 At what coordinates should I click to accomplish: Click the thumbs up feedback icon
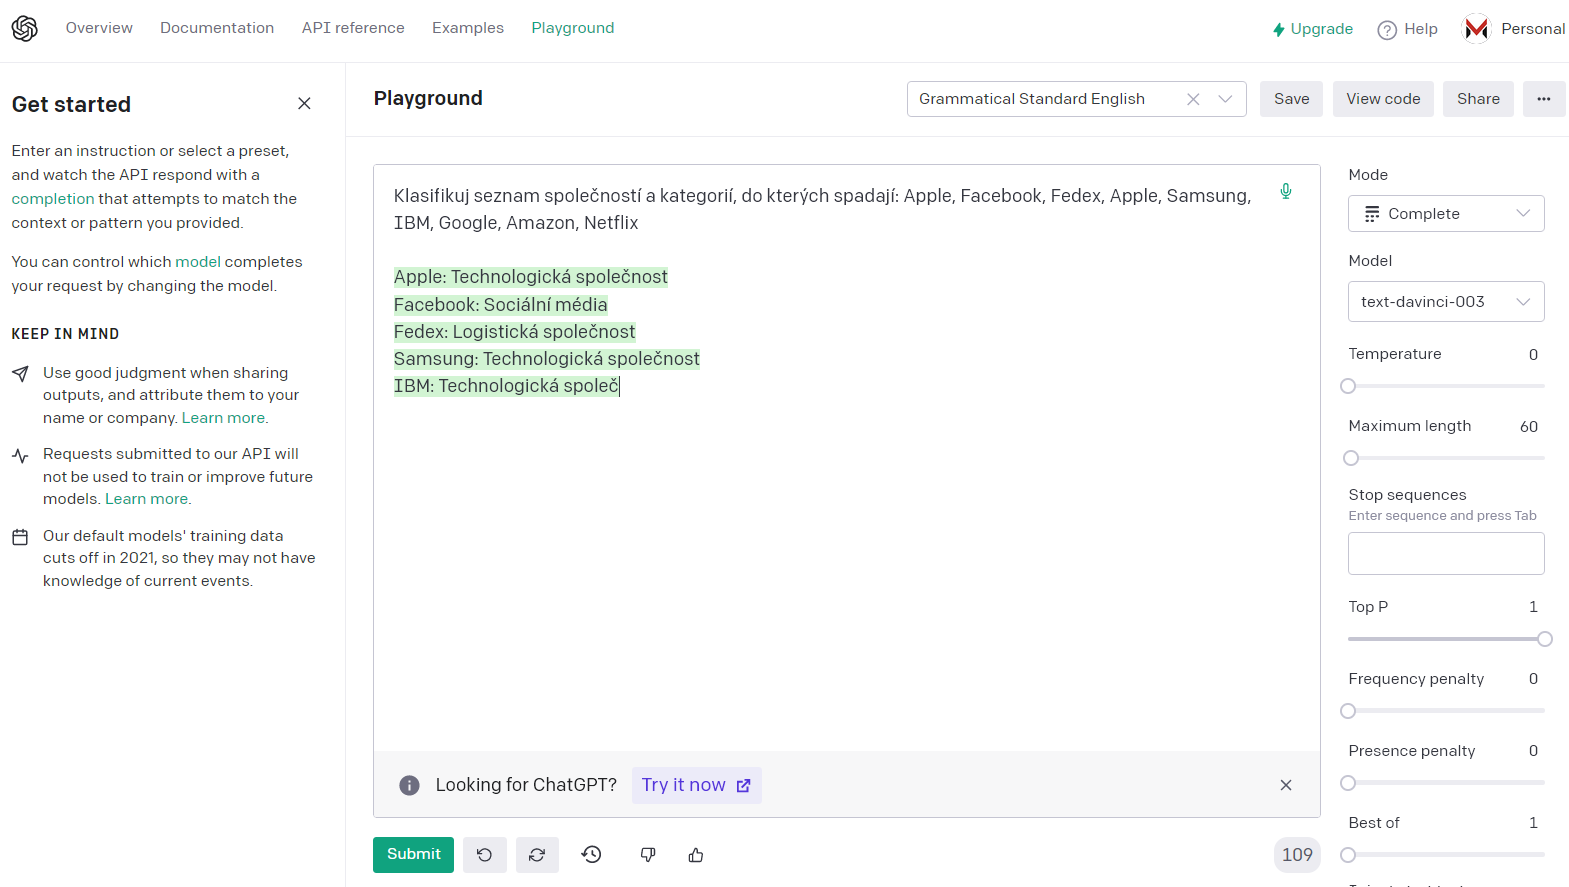696,855
